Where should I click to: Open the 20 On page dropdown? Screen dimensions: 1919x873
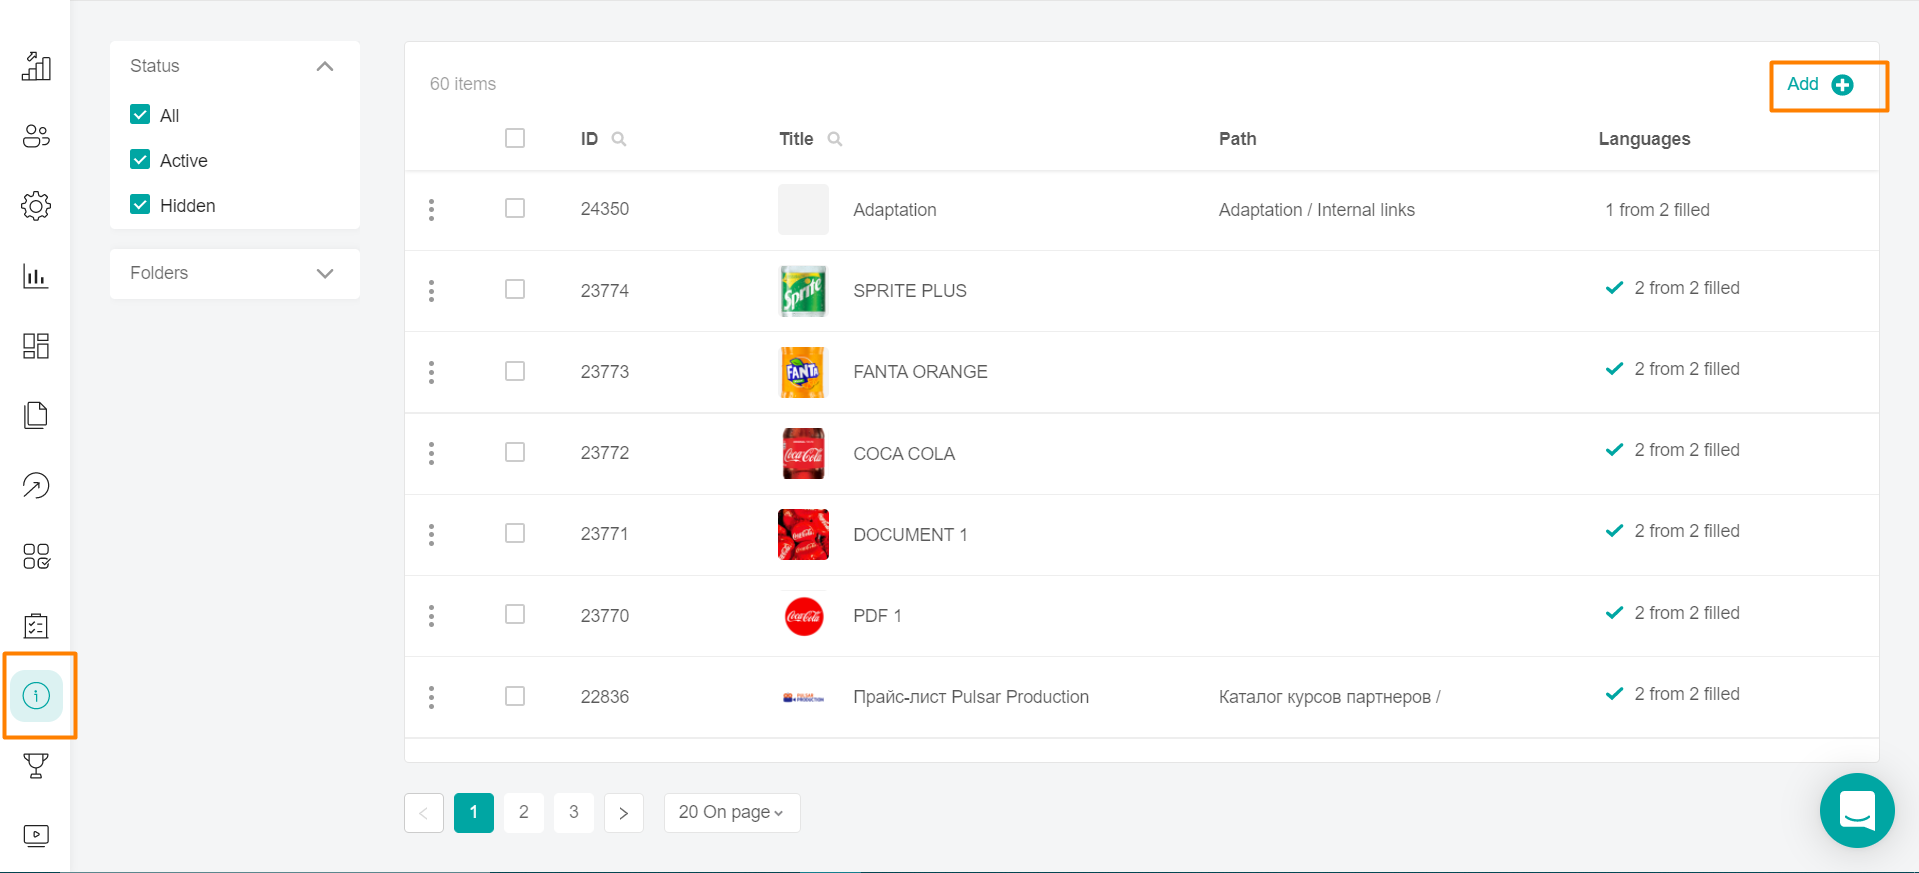click(732, 813)
